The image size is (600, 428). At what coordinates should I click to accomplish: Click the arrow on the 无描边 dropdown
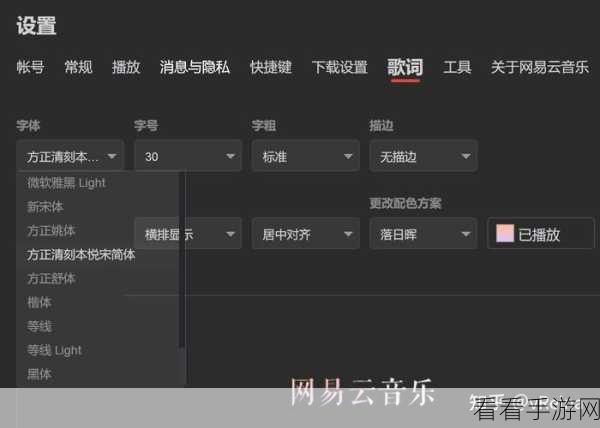pos(466,156)
